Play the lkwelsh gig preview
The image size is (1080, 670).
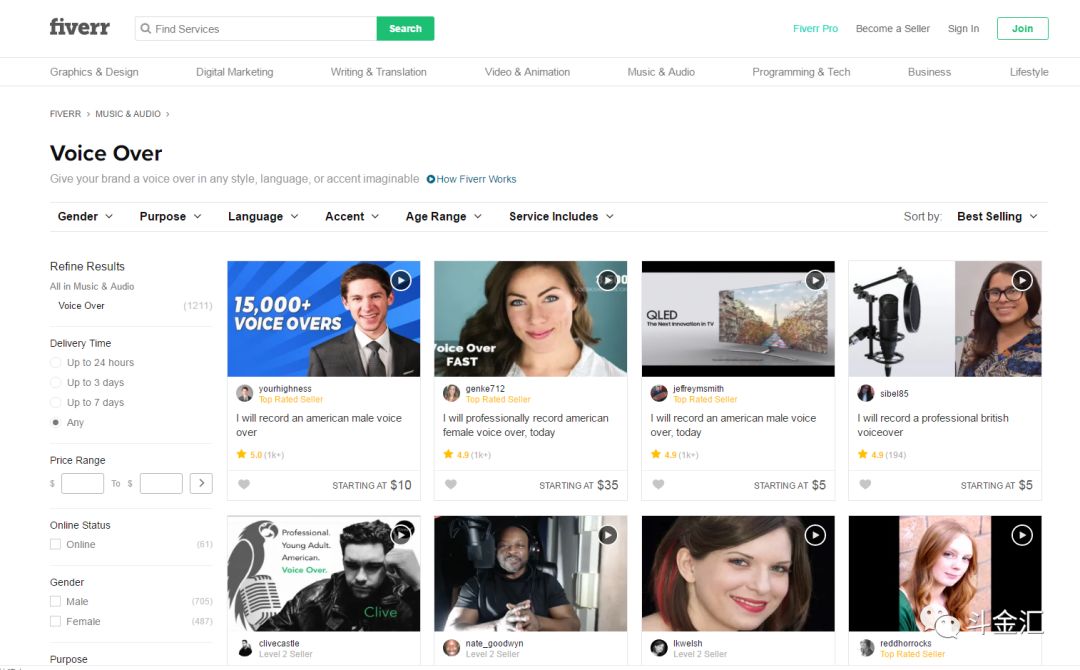point(815,535)
